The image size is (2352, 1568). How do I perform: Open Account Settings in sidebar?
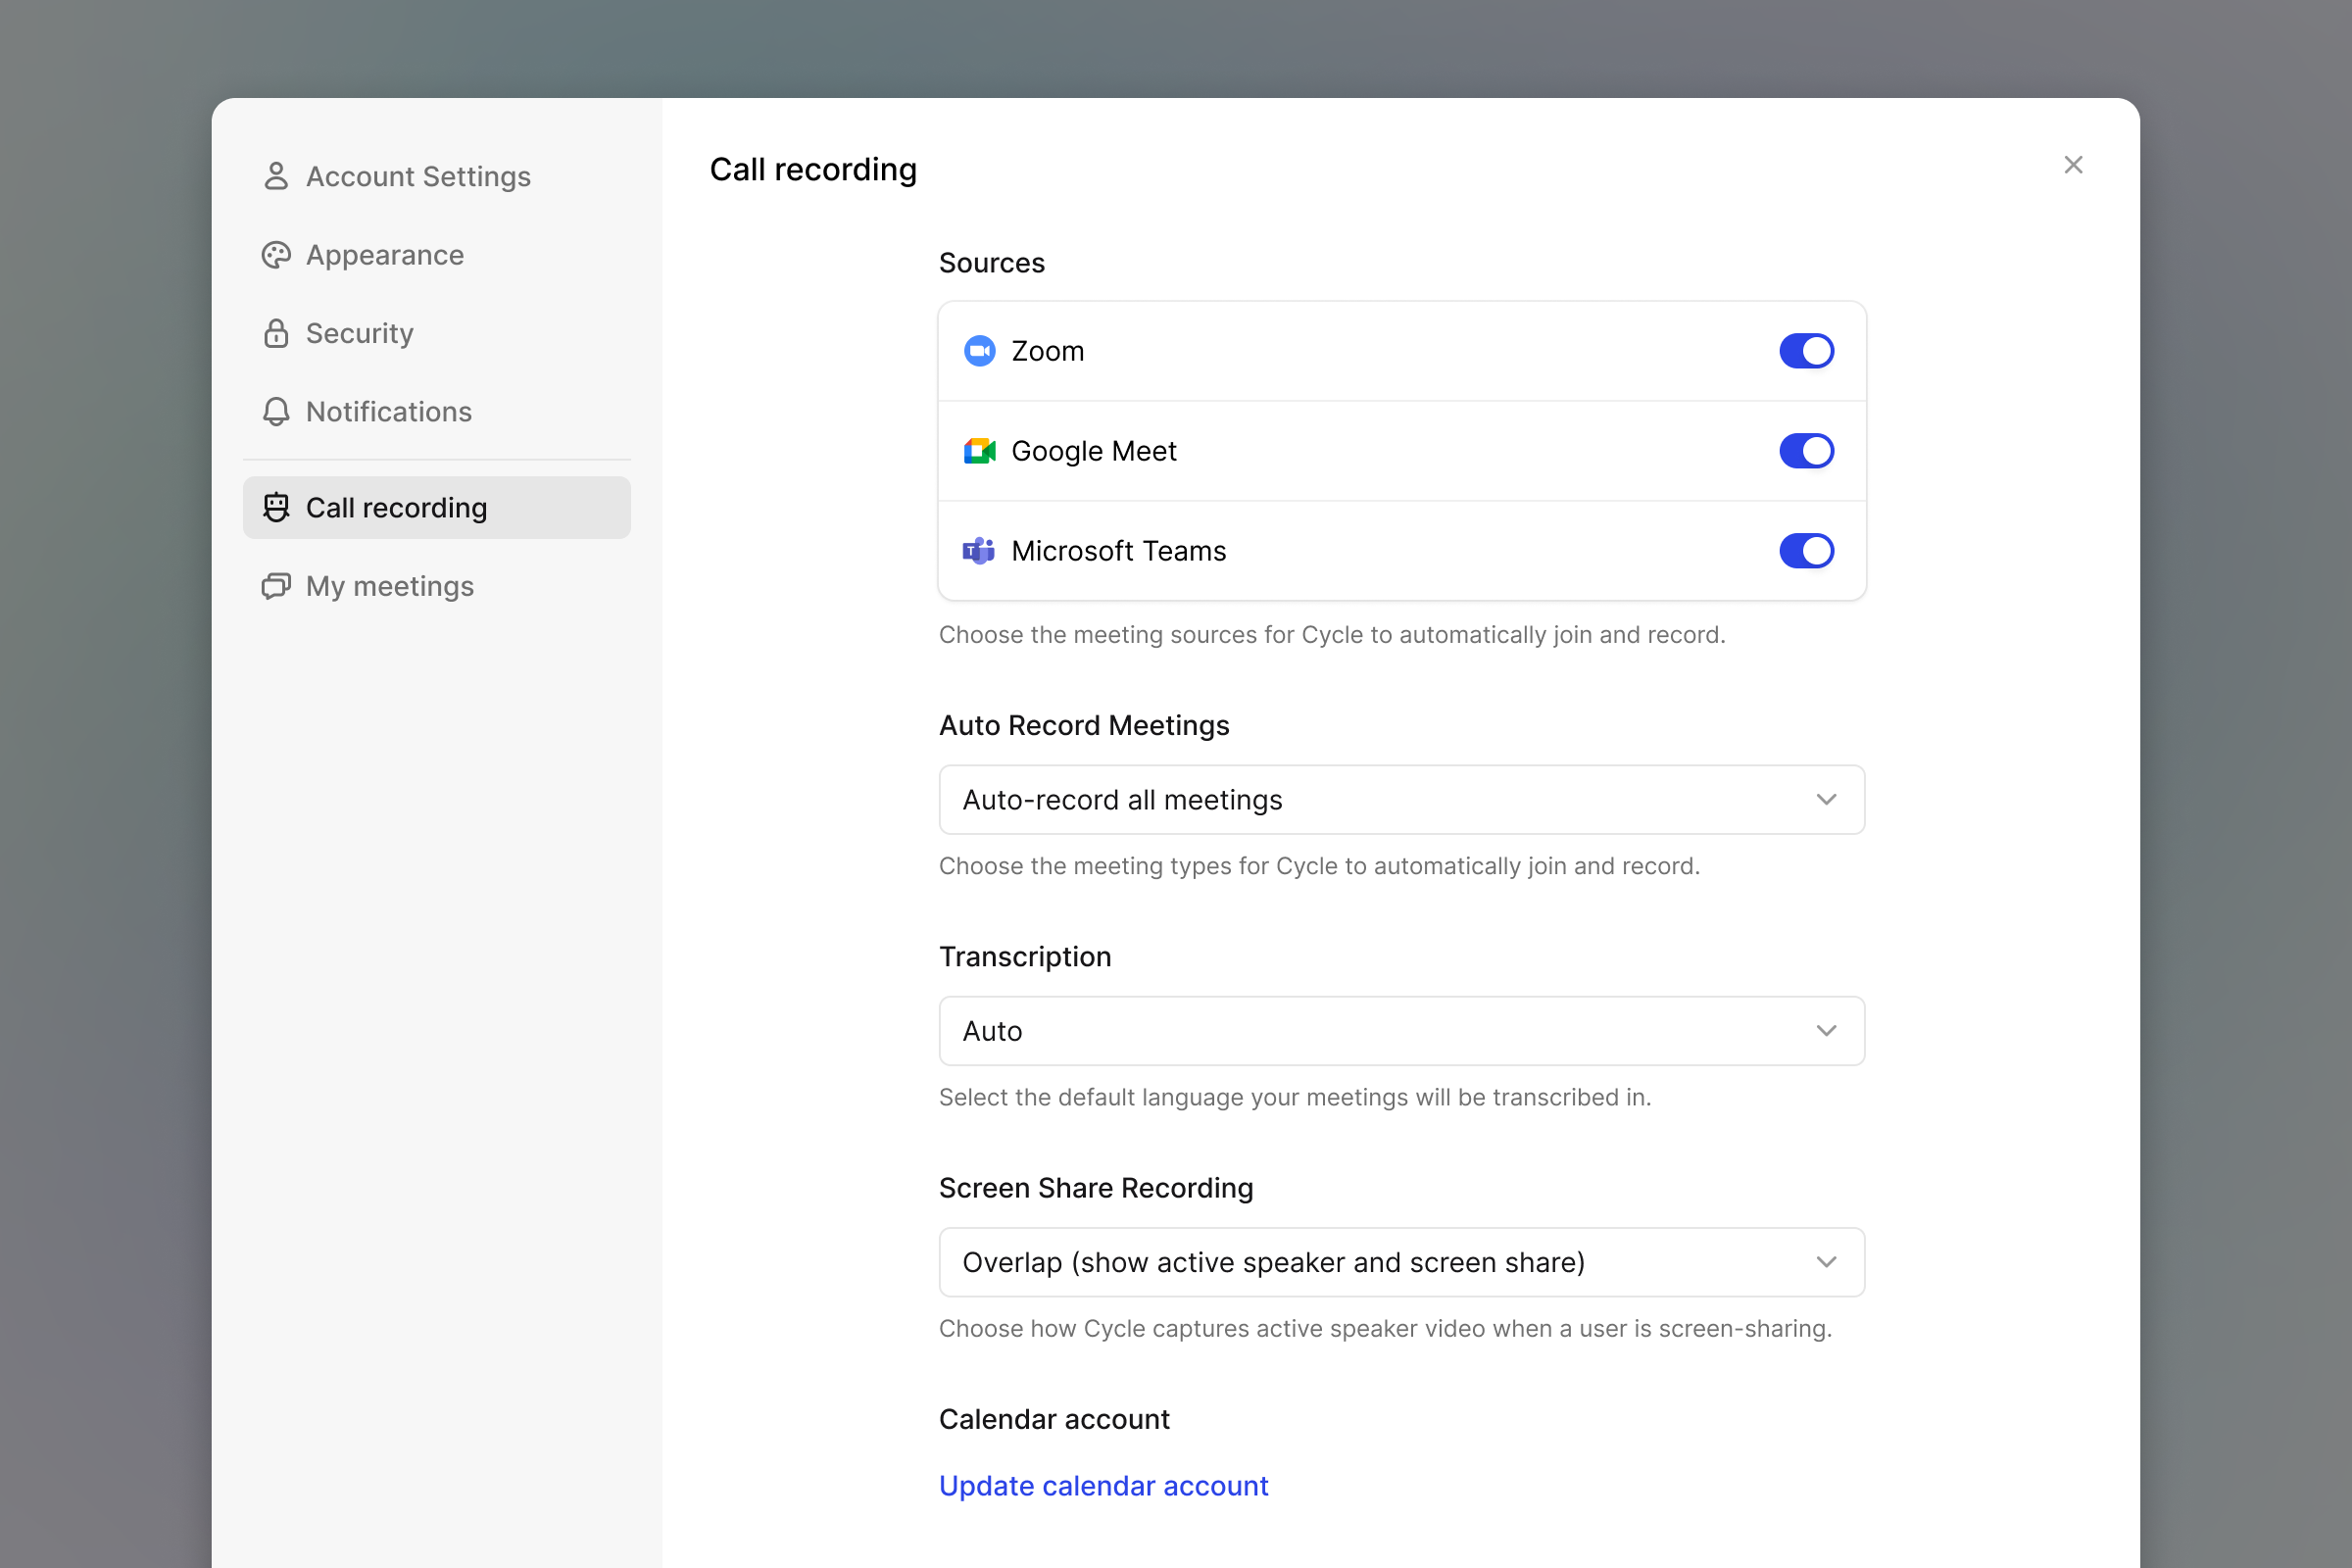coord(436,176)
